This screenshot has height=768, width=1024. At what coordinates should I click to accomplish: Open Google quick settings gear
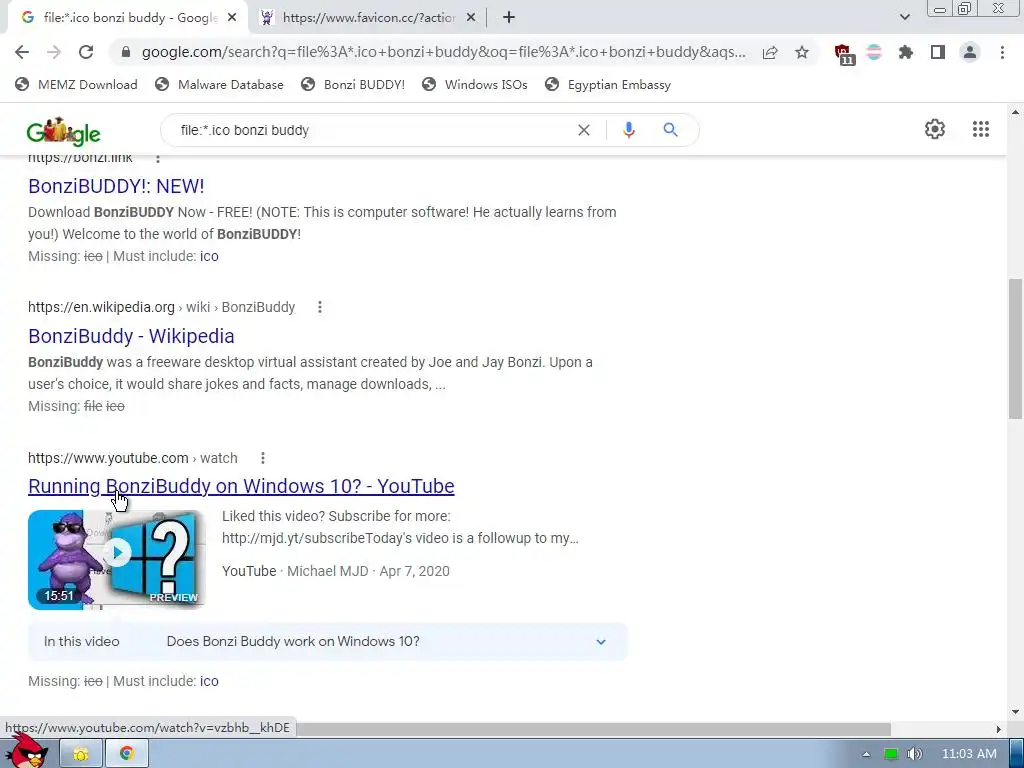(935, 129)
